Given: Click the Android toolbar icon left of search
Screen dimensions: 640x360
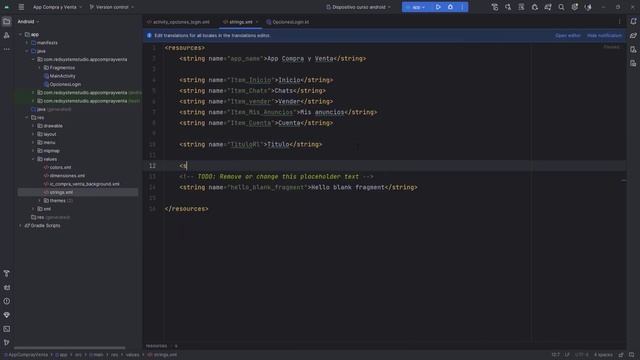Looking at the screenshot, I should point(548,7).
